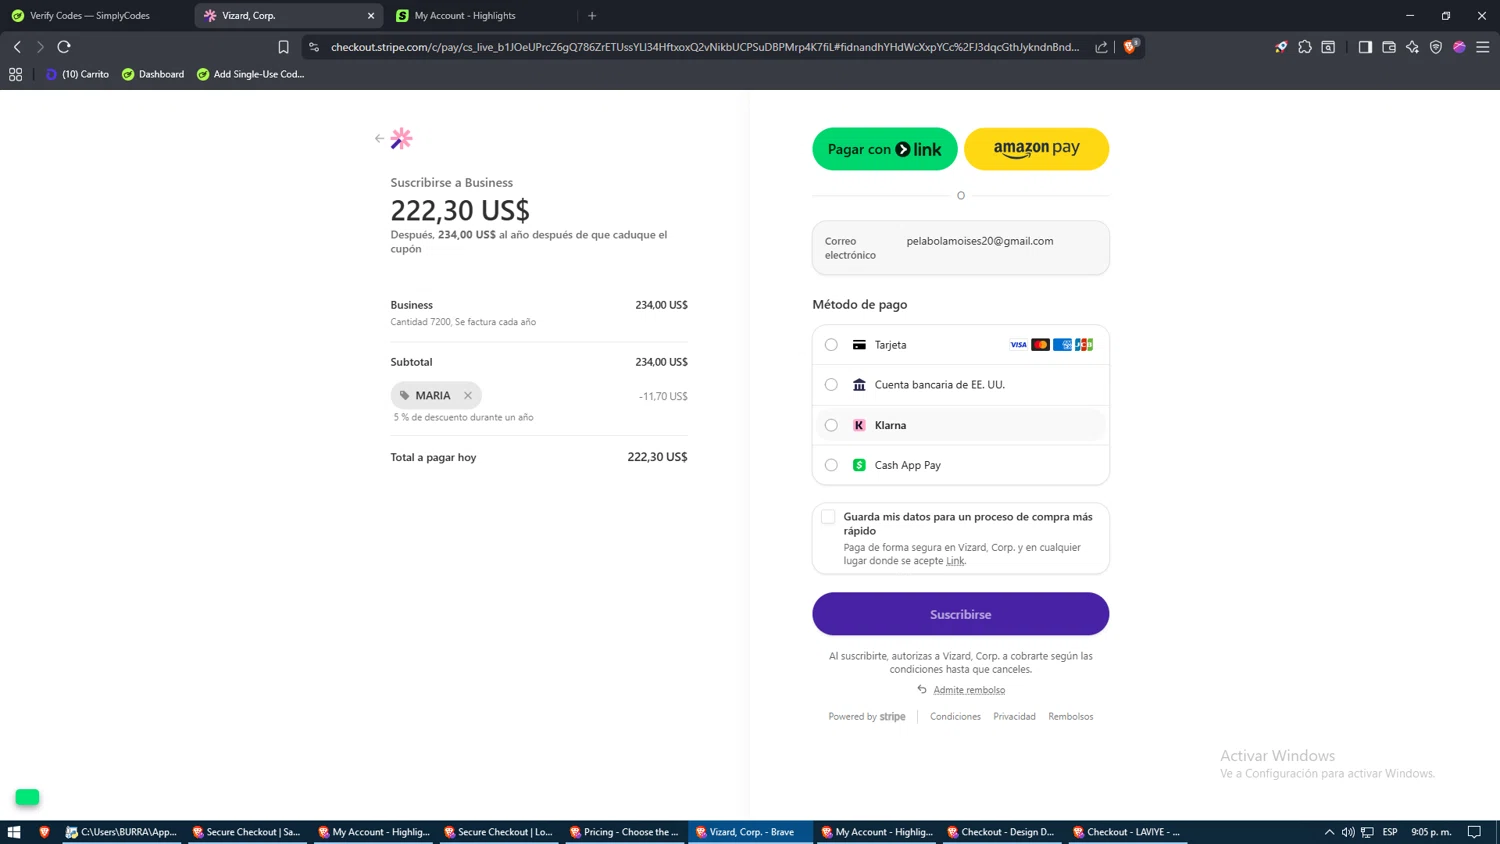Click the Cash App Pay logo icon
1500x844 pixels.
click(859, 465)
